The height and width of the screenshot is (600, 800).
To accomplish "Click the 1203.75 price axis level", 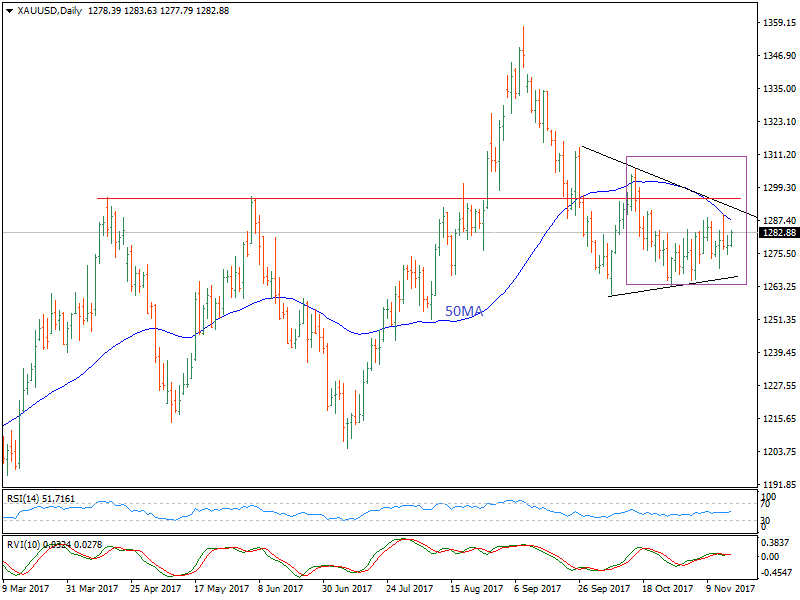I will 778,451.
